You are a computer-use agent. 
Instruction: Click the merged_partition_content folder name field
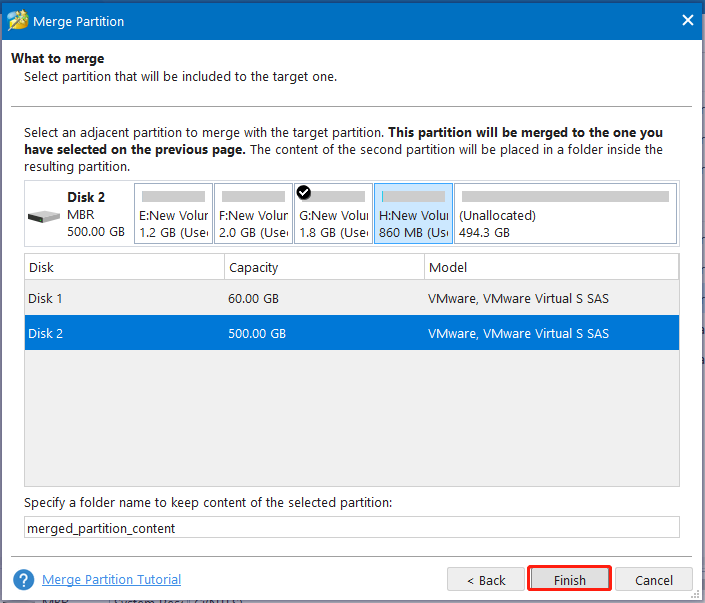pos(352,527)
